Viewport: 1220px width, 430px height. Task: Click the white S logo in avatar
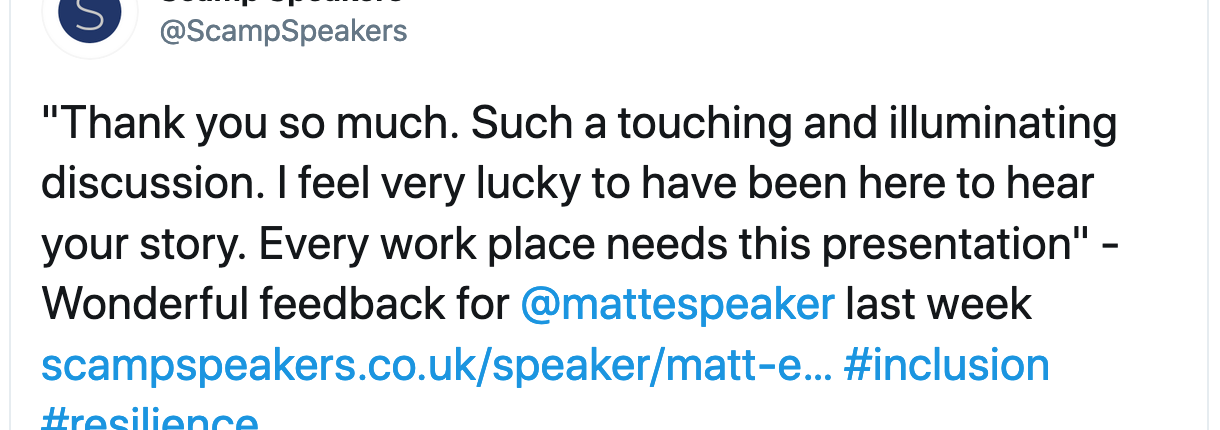(x=91, y=17)
